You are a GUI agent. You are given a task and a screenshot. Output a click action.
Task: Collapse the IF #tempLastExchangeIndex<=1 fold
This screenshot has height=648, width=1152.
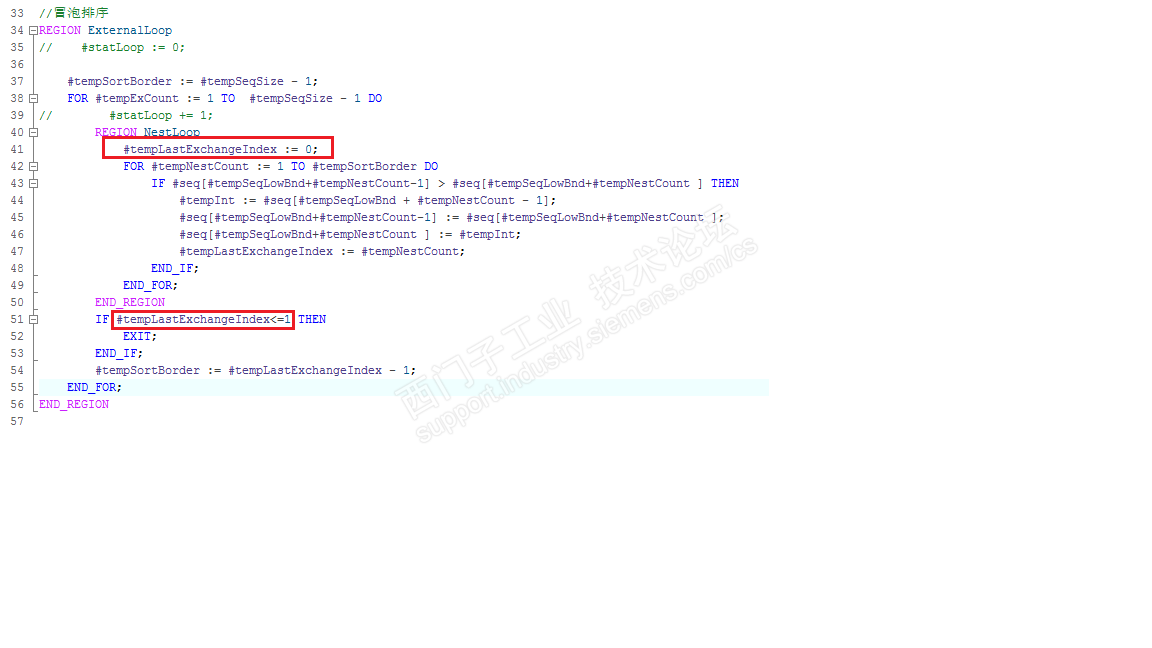[33, 320]
